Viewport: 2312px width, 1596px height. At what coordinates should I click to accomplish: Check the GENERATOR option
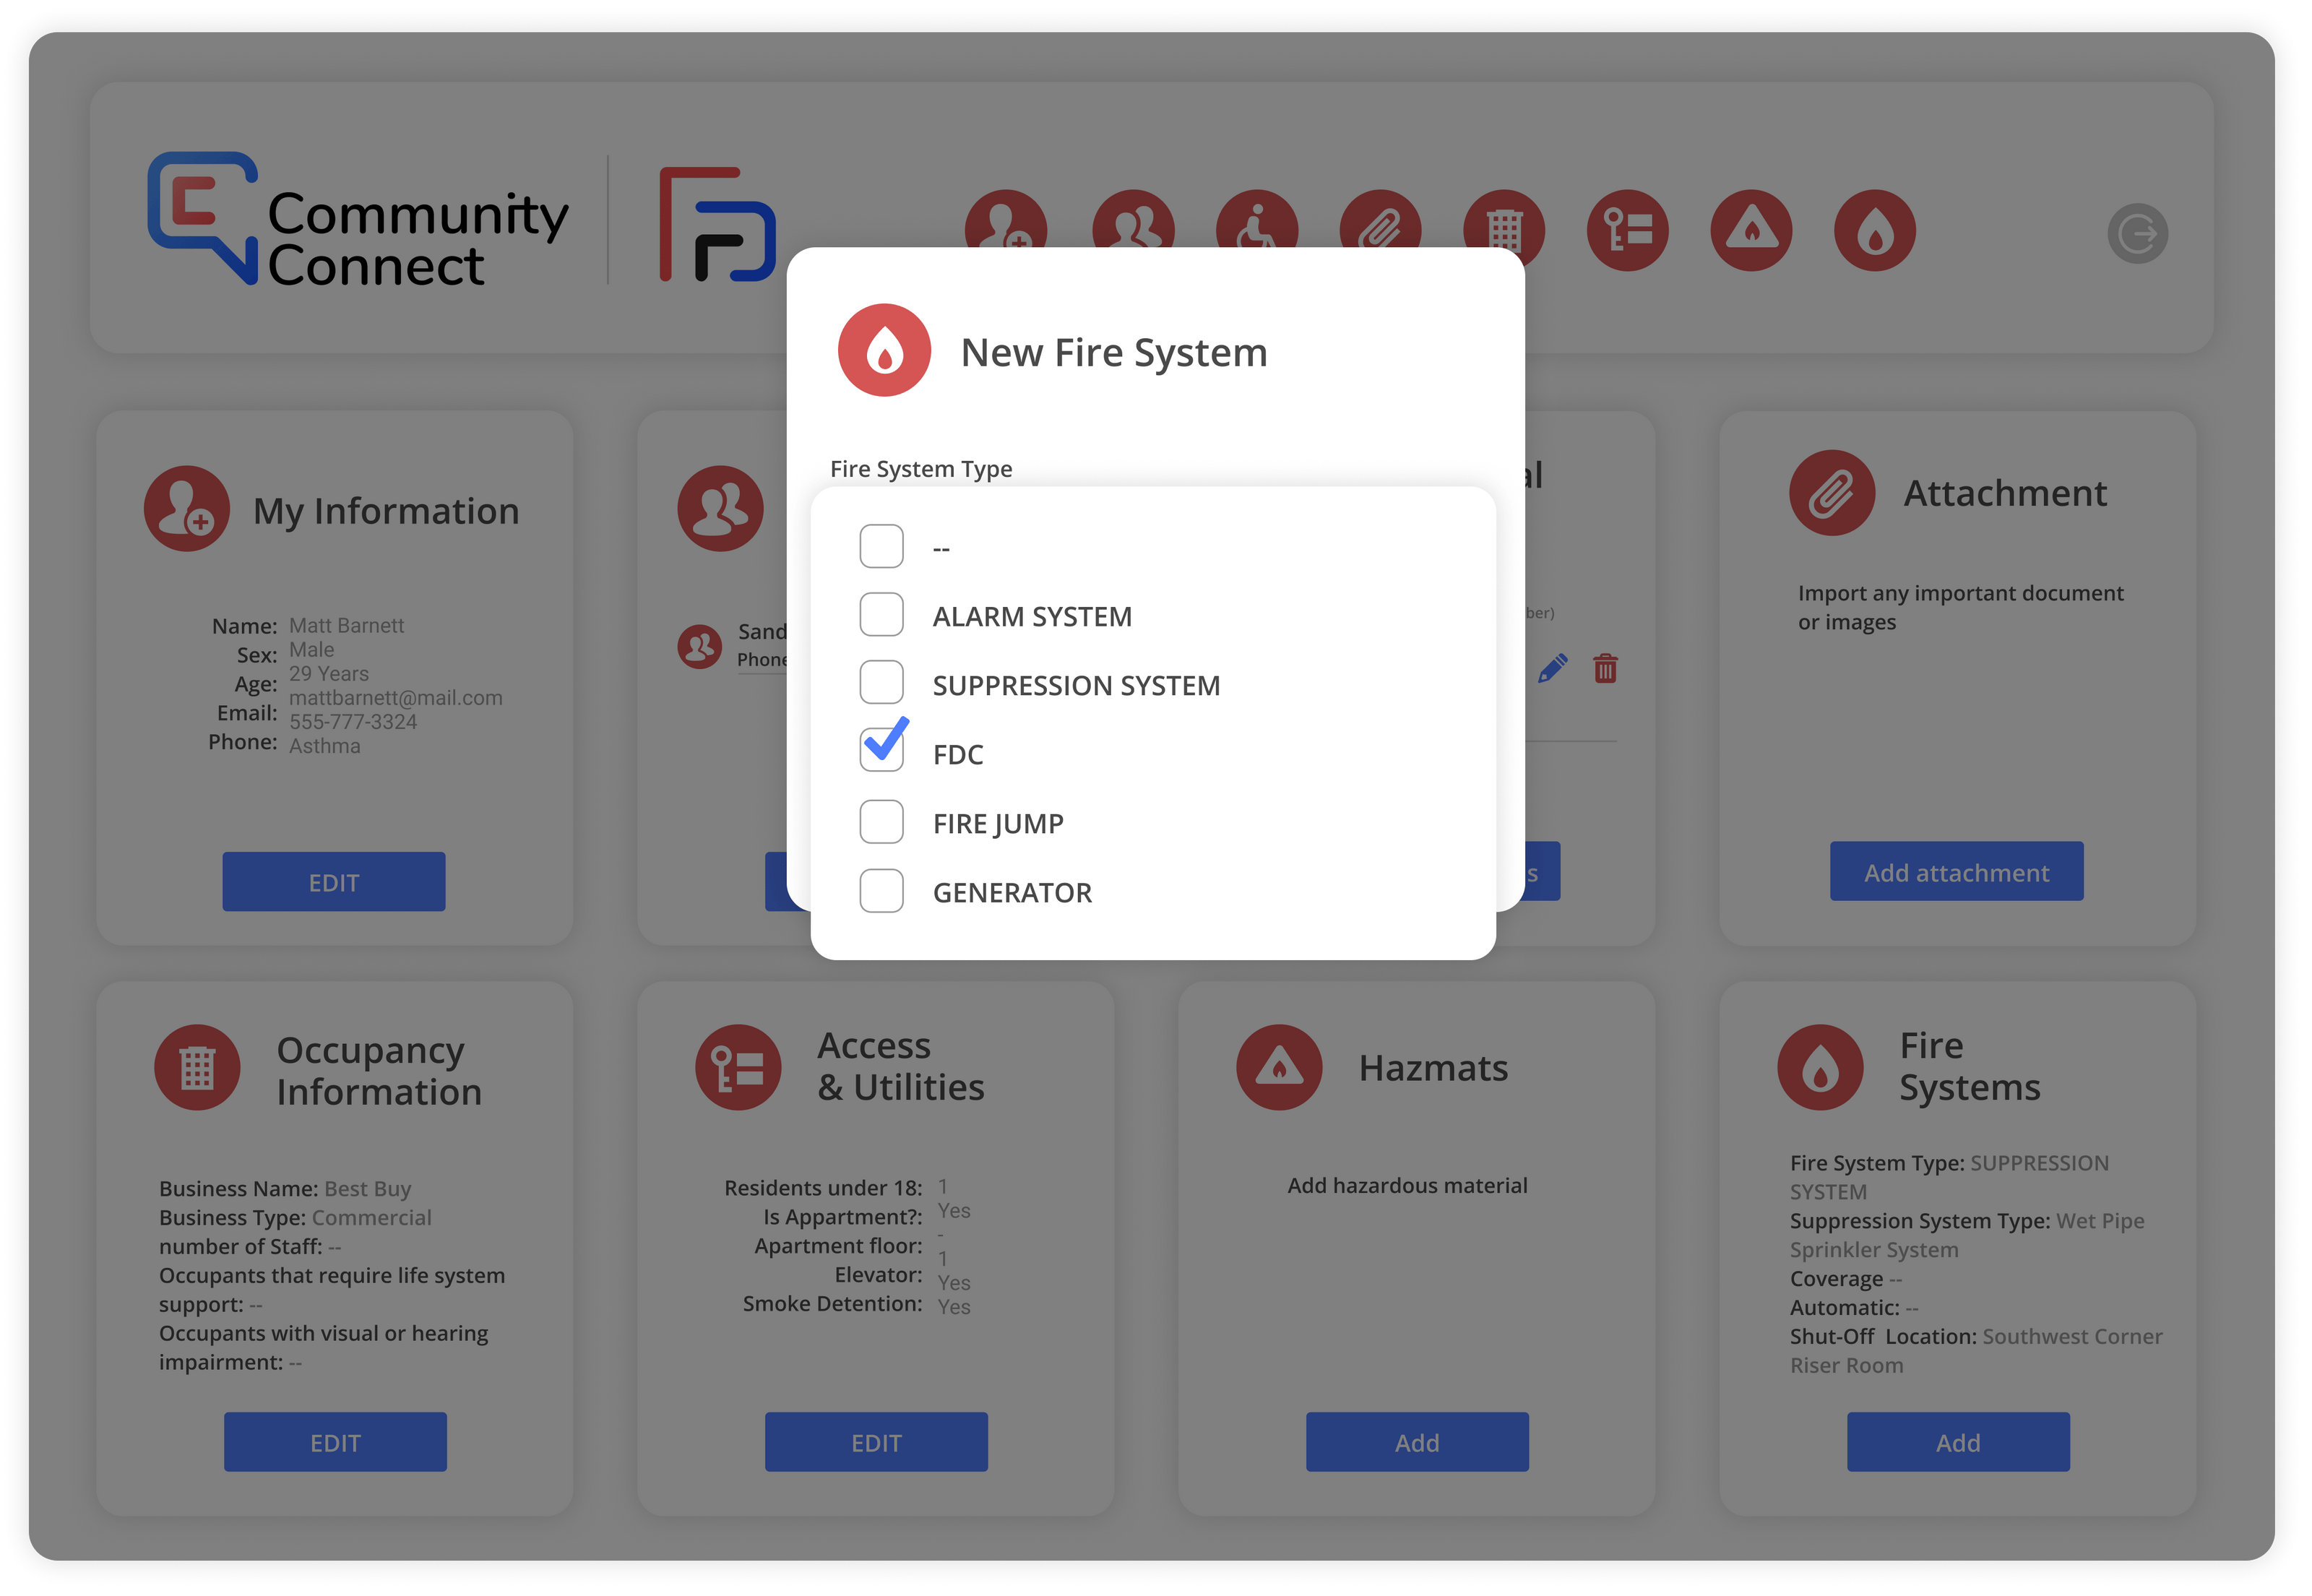881,890
